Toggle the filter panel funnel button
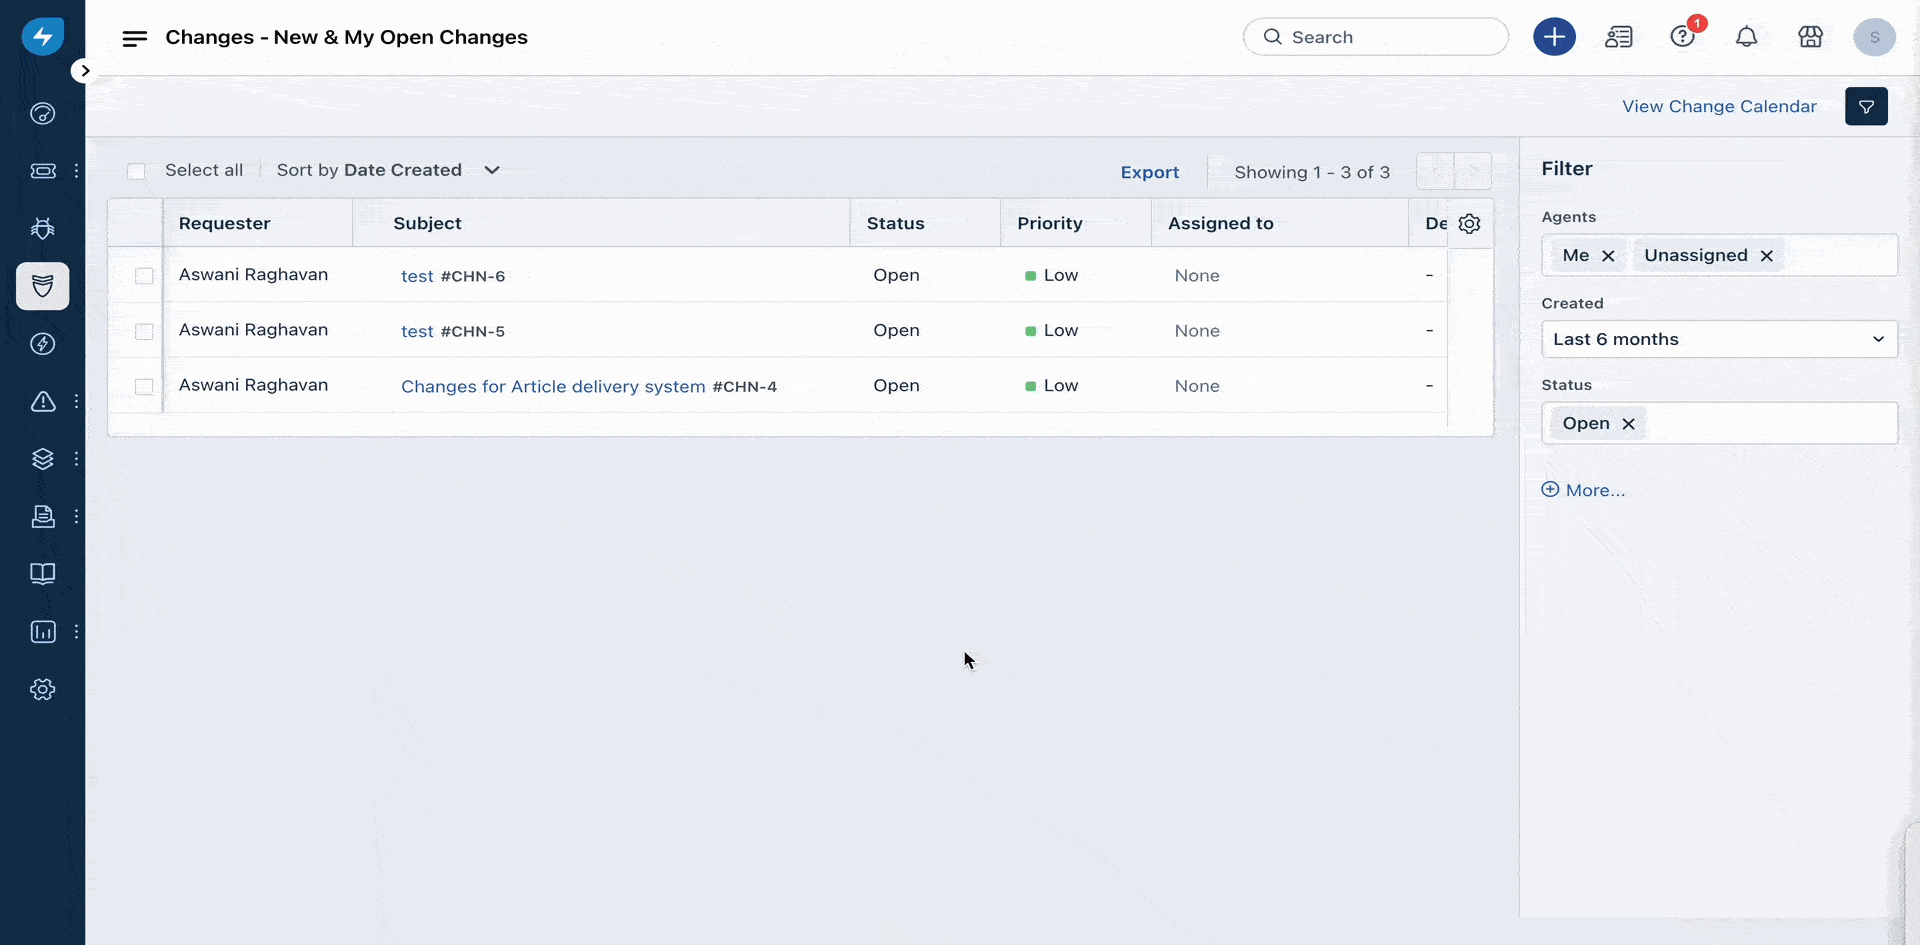The image size is (1920, 945). tap(1866, 106)
